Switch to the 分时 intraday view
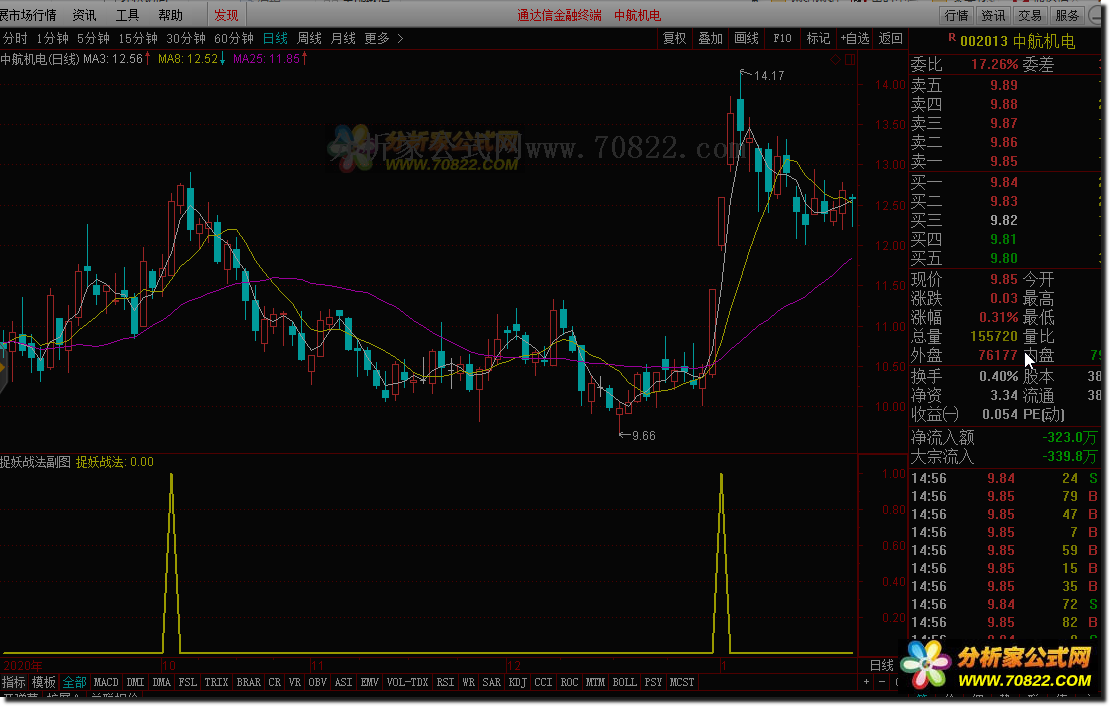1111x706 pixels. point(15,38)
